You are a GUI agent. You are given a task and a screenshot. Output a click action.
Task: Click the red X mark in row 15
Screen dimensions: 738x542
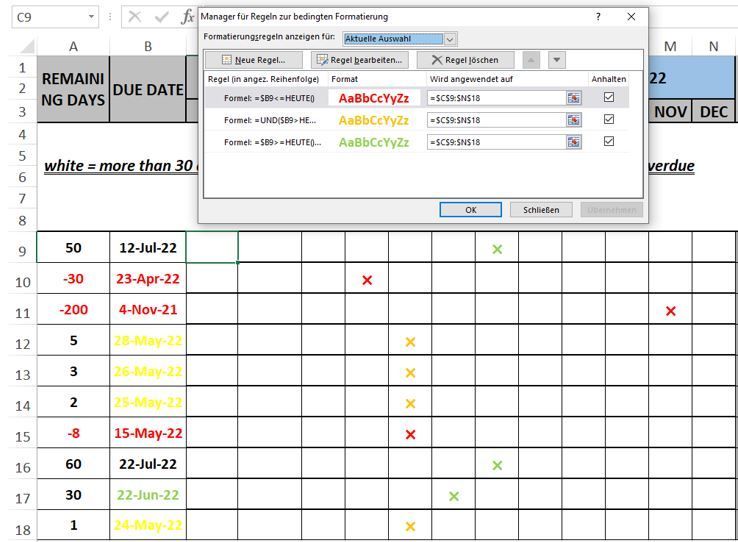tap(410, 435)
